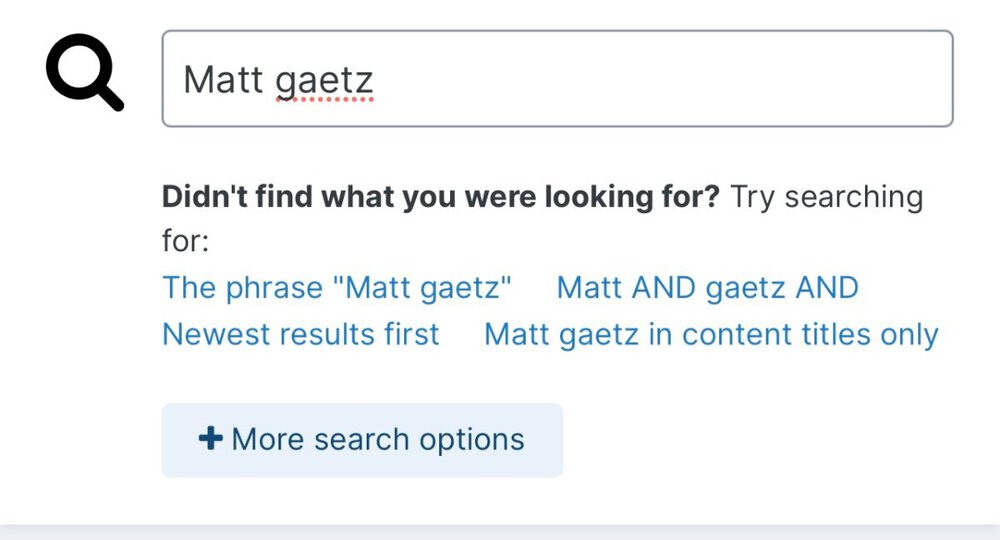Click the word Matt in search field
This screenshot has width=1000, height=540.
(222, 80)
